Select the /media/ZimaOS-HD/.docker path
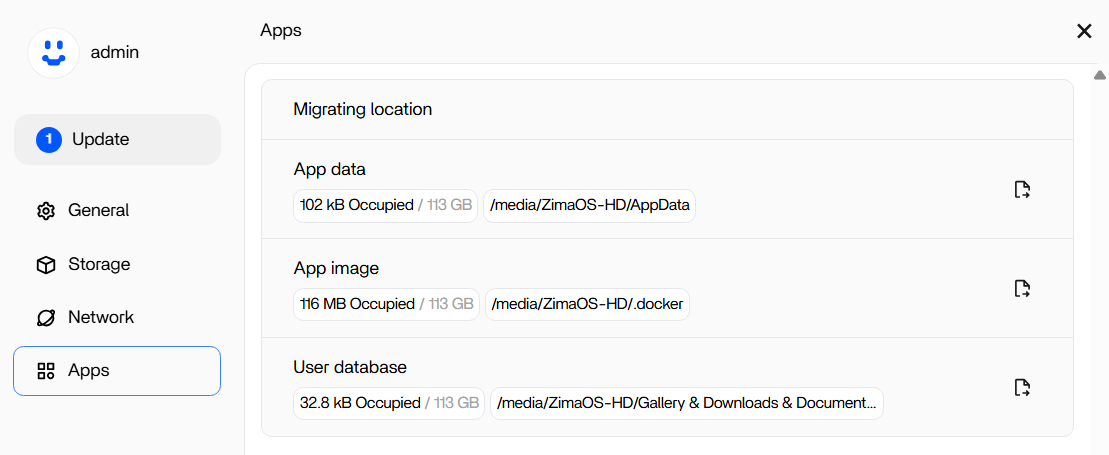This screenshot has width=1109, height=455. point(587,304)
